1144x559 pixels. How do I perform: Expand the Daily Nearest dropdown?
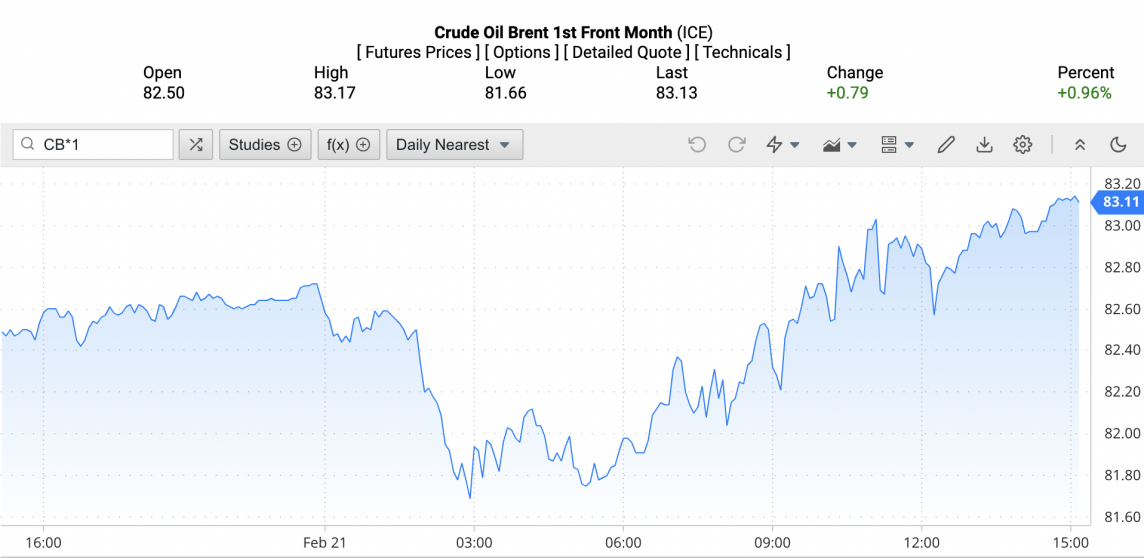tap(454, 145)
